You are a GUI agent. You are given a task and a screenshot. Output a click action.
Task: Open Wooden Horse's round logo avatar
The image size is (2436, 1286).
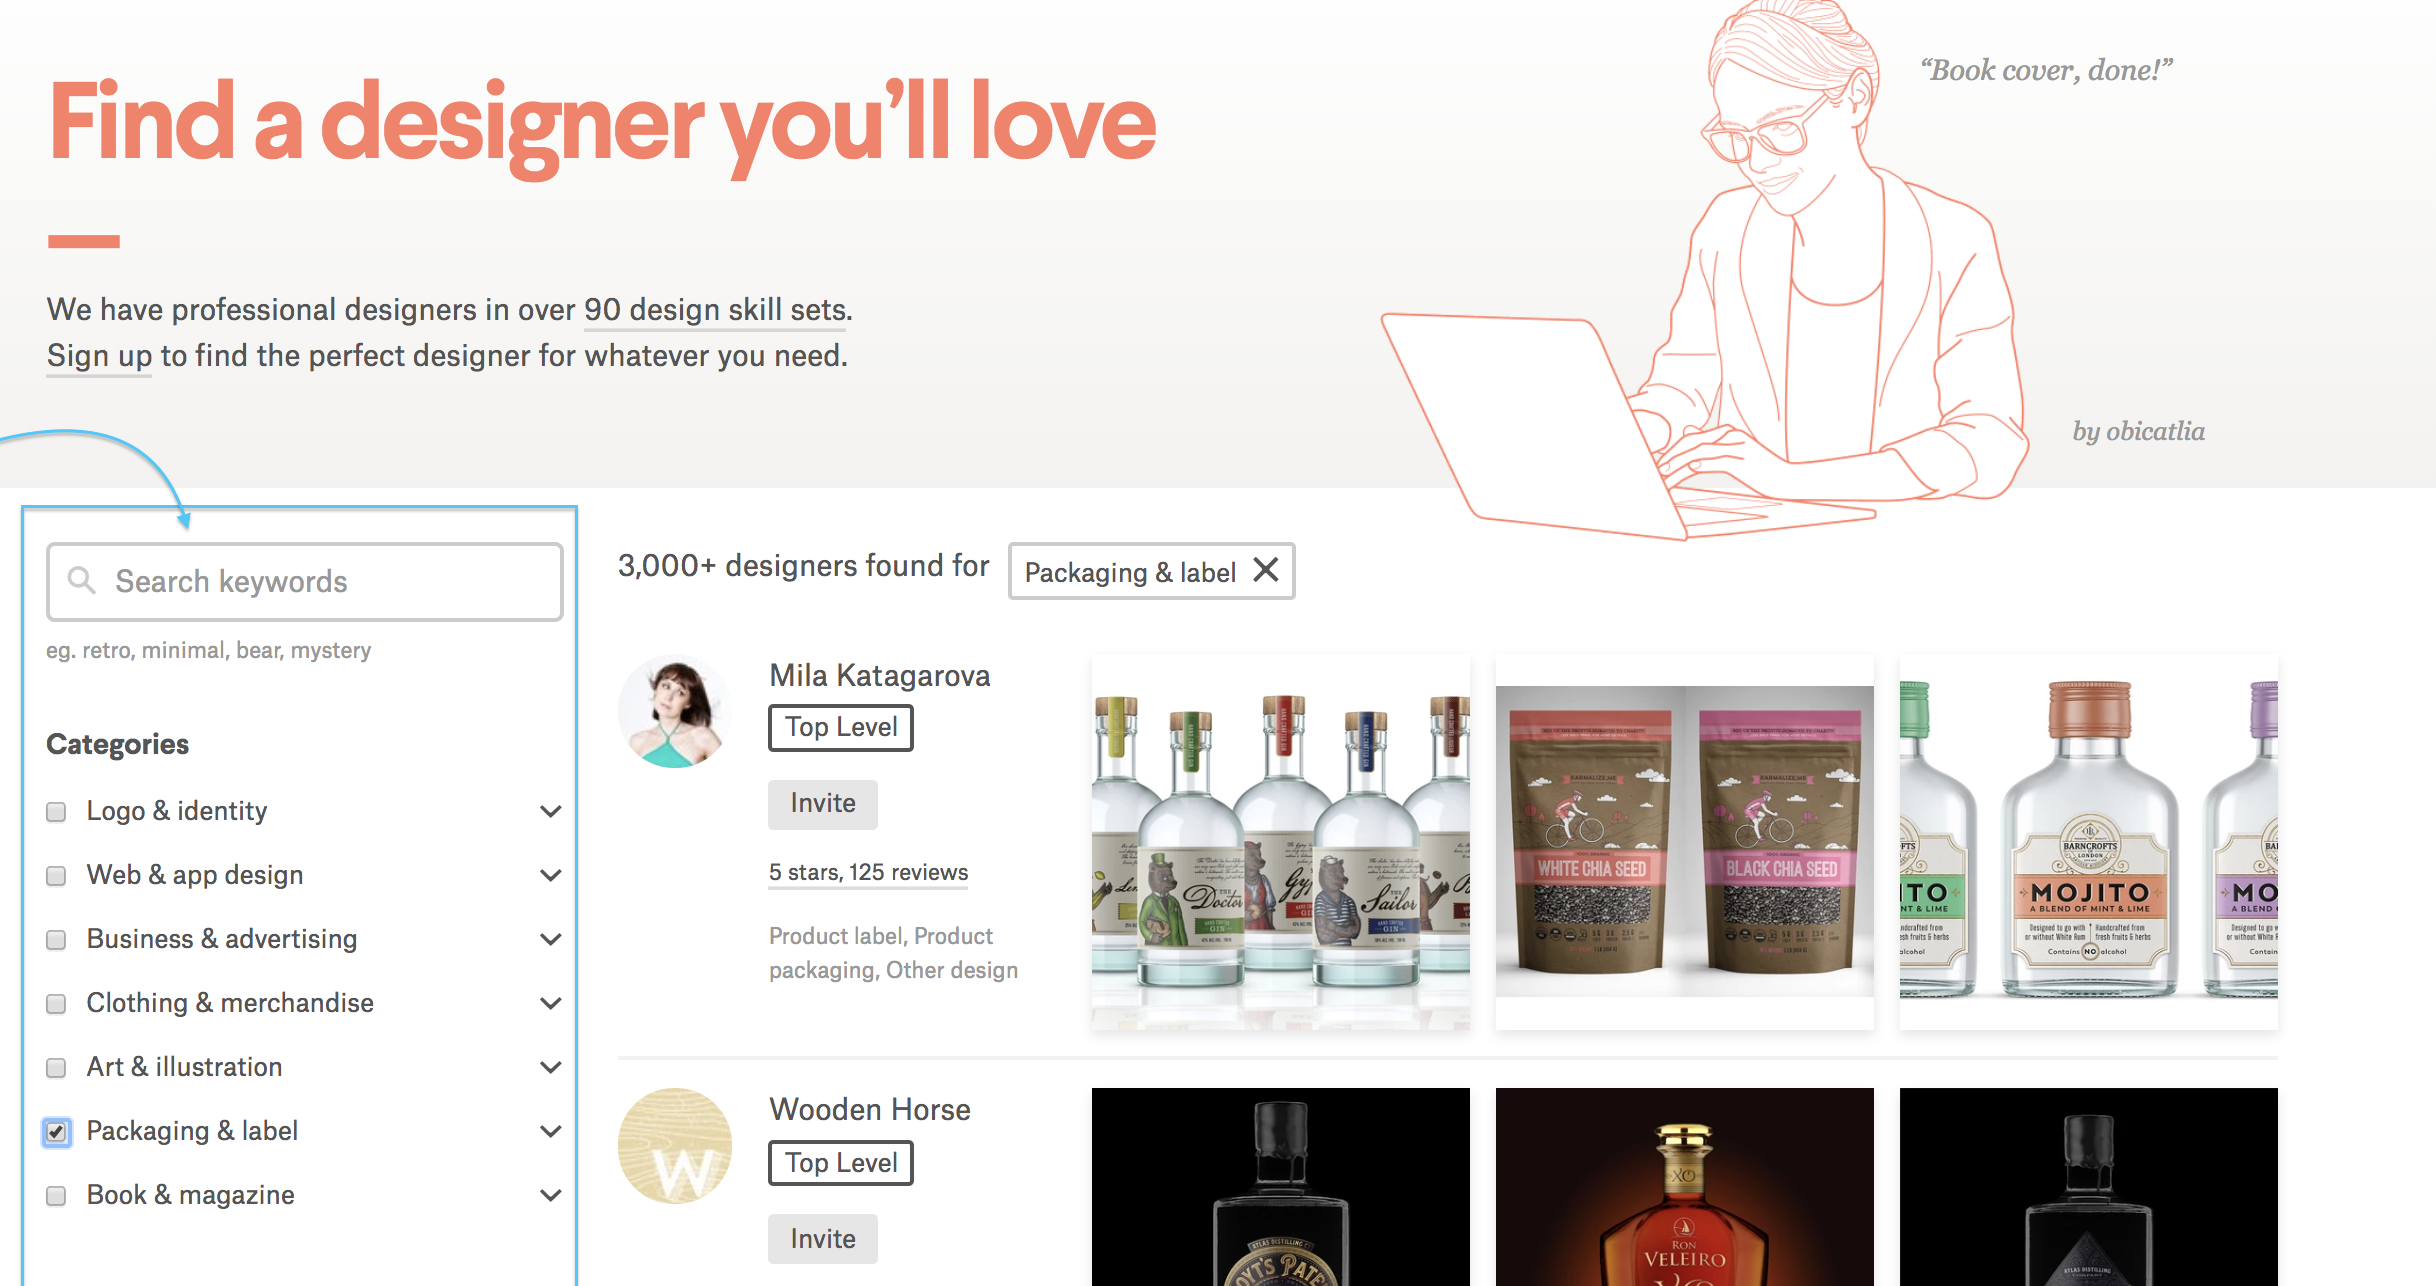[x=675, y=1145]
